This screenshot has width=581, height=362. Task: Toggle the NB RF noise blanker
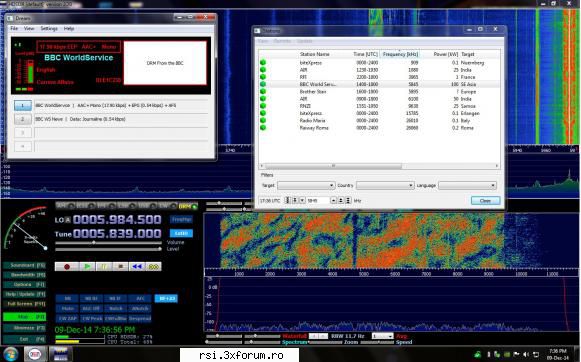pos(91,299)
